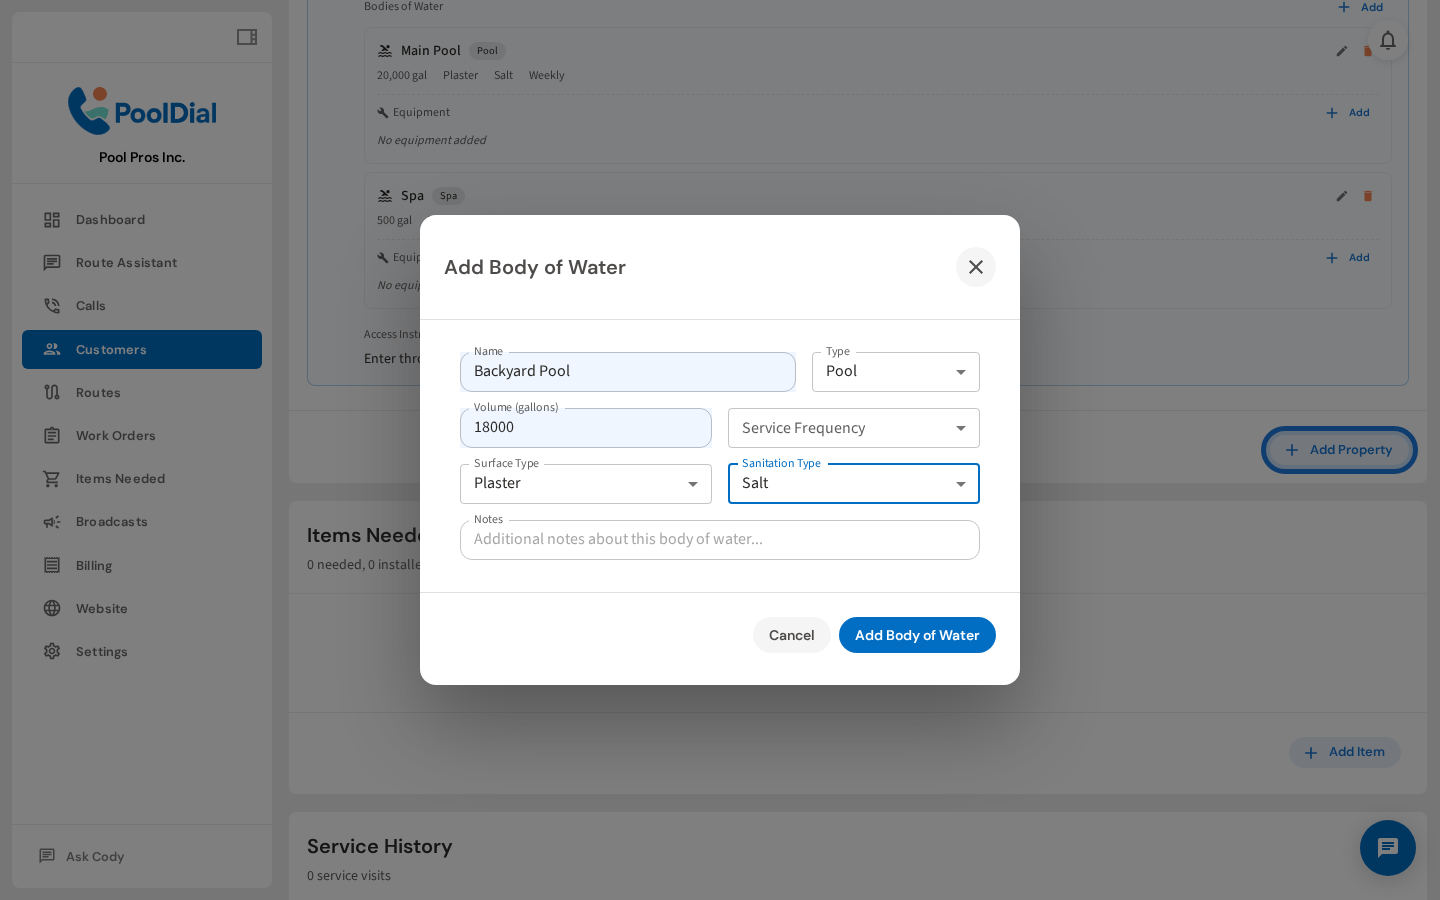Open the Service Frequency dropdown
1440x900 pixels.
853,428
